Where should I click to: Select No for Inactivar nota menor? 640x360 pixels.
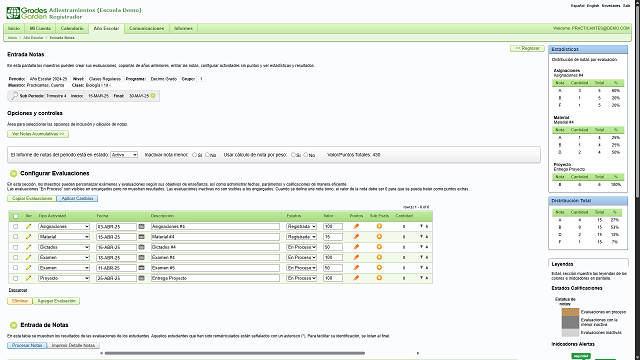point(207,155)
